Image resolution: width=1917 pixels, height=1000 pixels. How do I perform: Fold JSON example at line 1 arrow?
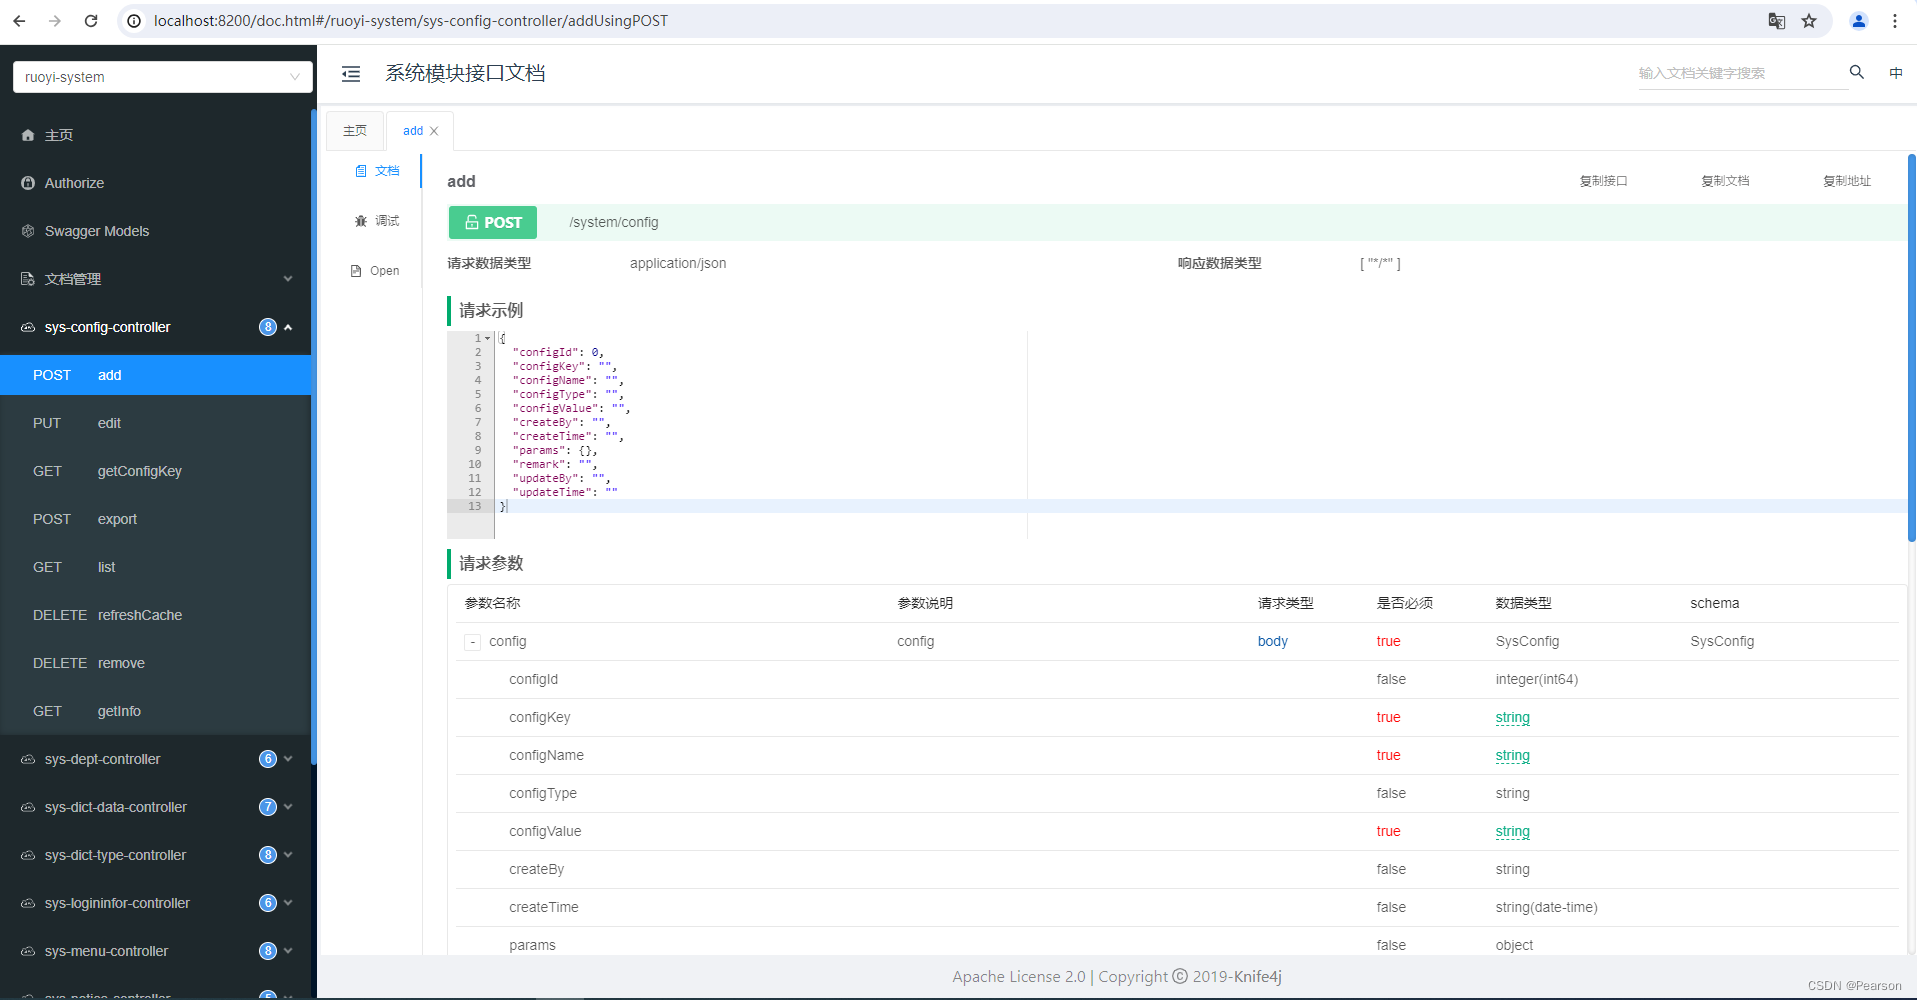[x=488, y=338]
